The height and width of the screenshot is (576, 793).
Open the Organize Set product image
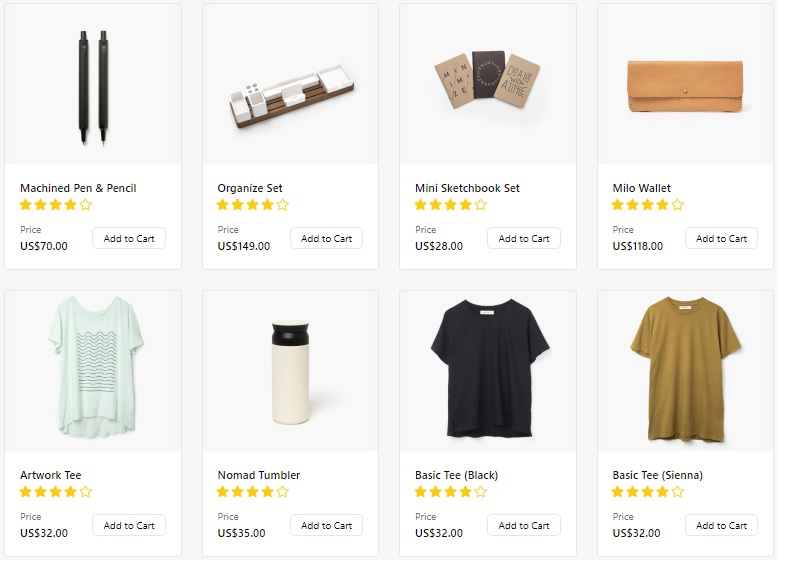290,84
